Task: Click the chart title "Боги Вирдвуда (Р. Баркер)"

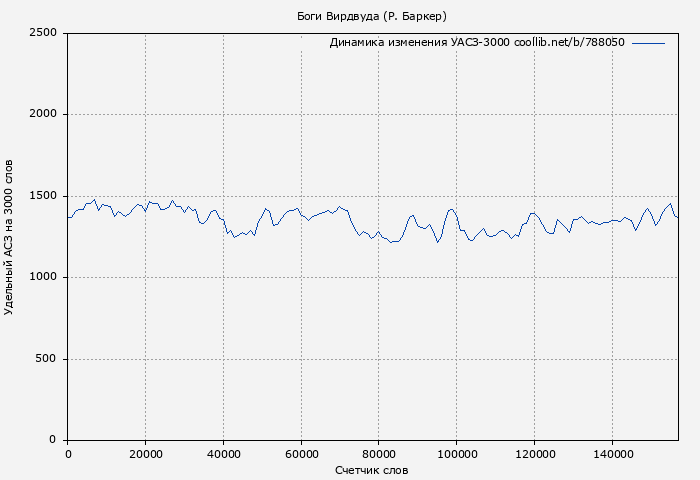Action: [372, 16]
